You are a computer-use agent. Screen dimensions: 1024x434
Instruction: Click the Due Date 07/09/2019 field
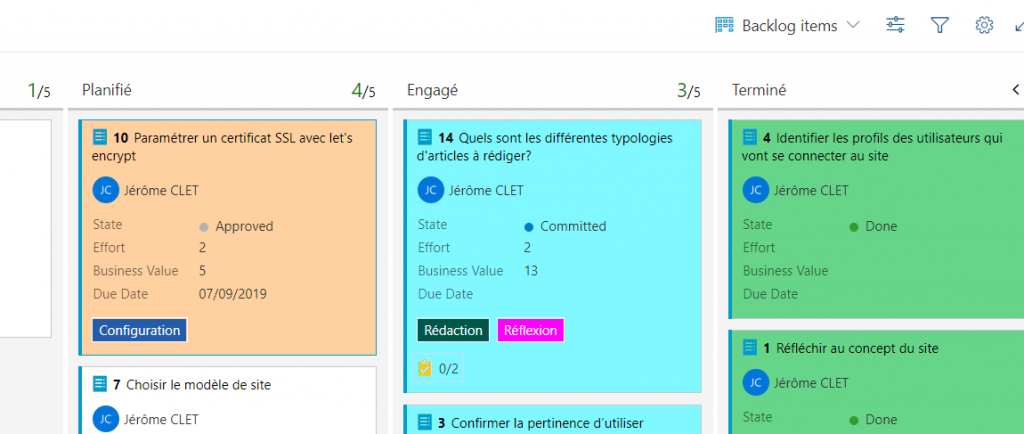180,294
